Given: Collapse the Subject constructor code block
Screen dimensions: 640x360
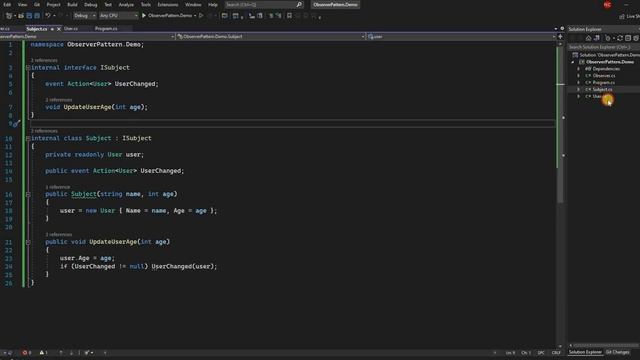Looking at the screenshot, I should click(x=28, y=194).
